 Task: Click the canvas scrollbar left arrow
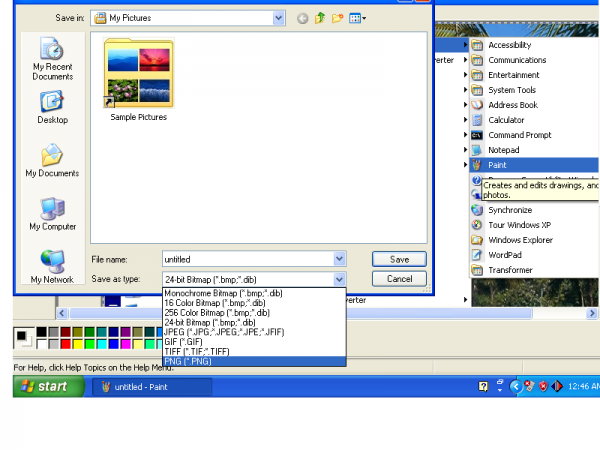(x=62, y=313)
